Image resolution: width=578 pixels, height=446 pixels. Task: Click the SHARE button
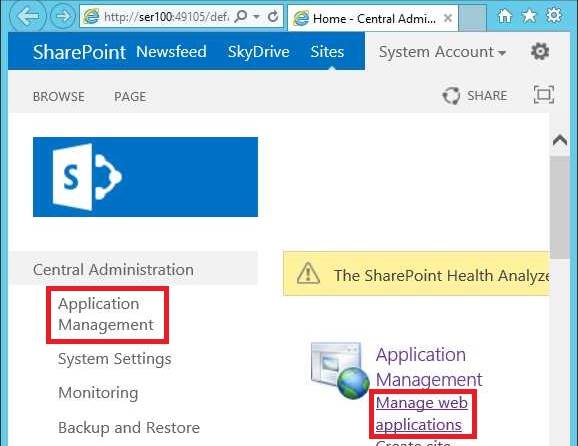pos(475,95)
